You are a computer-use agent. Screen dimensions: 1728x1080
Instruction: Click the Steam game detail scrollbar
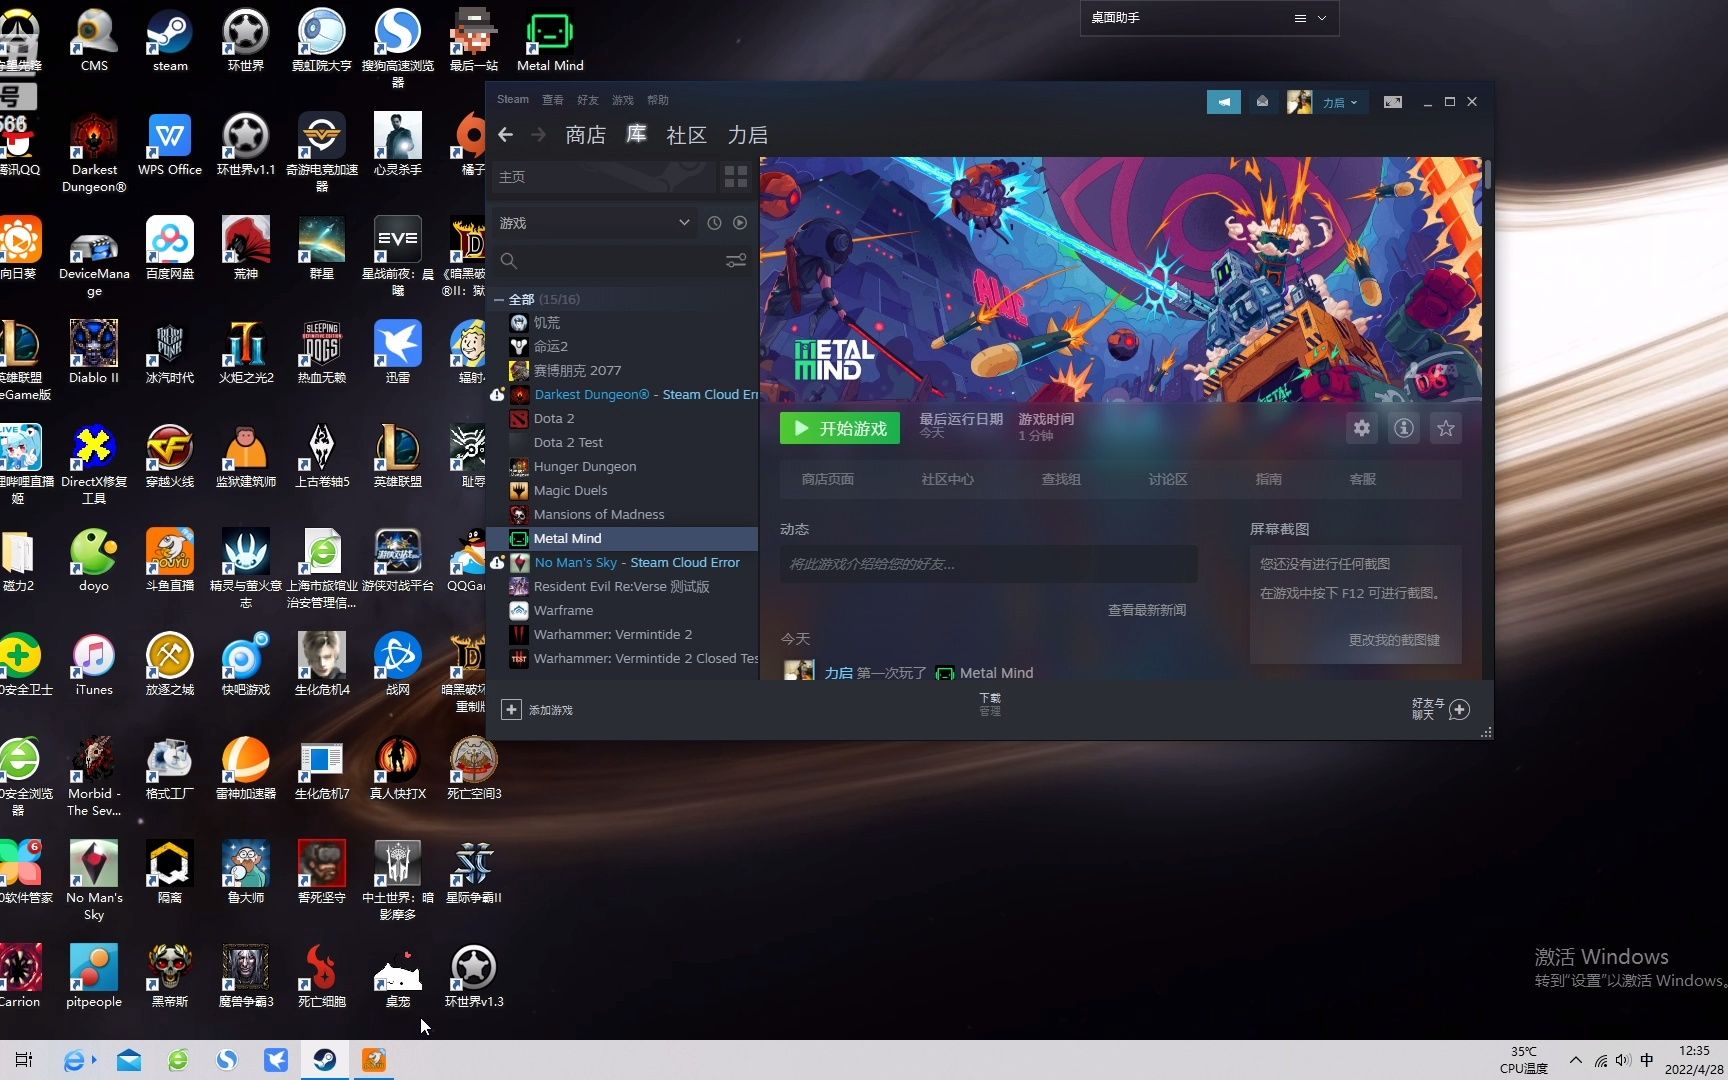click(1488, 175)
